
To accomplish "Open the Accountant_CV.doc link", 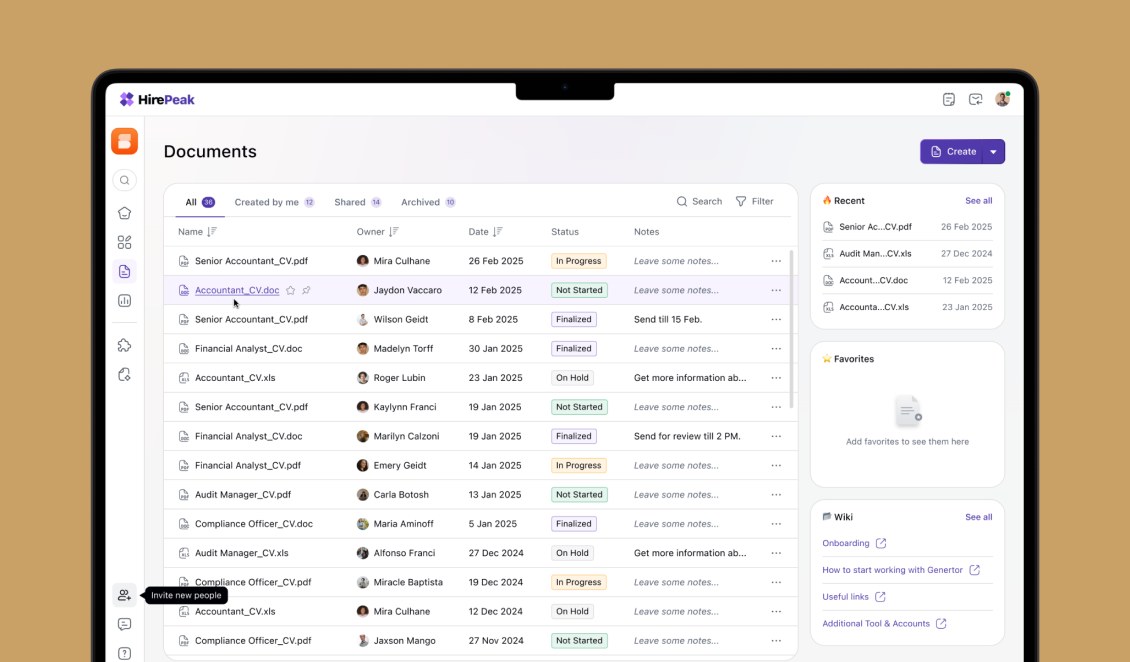I will coord(237,290).
